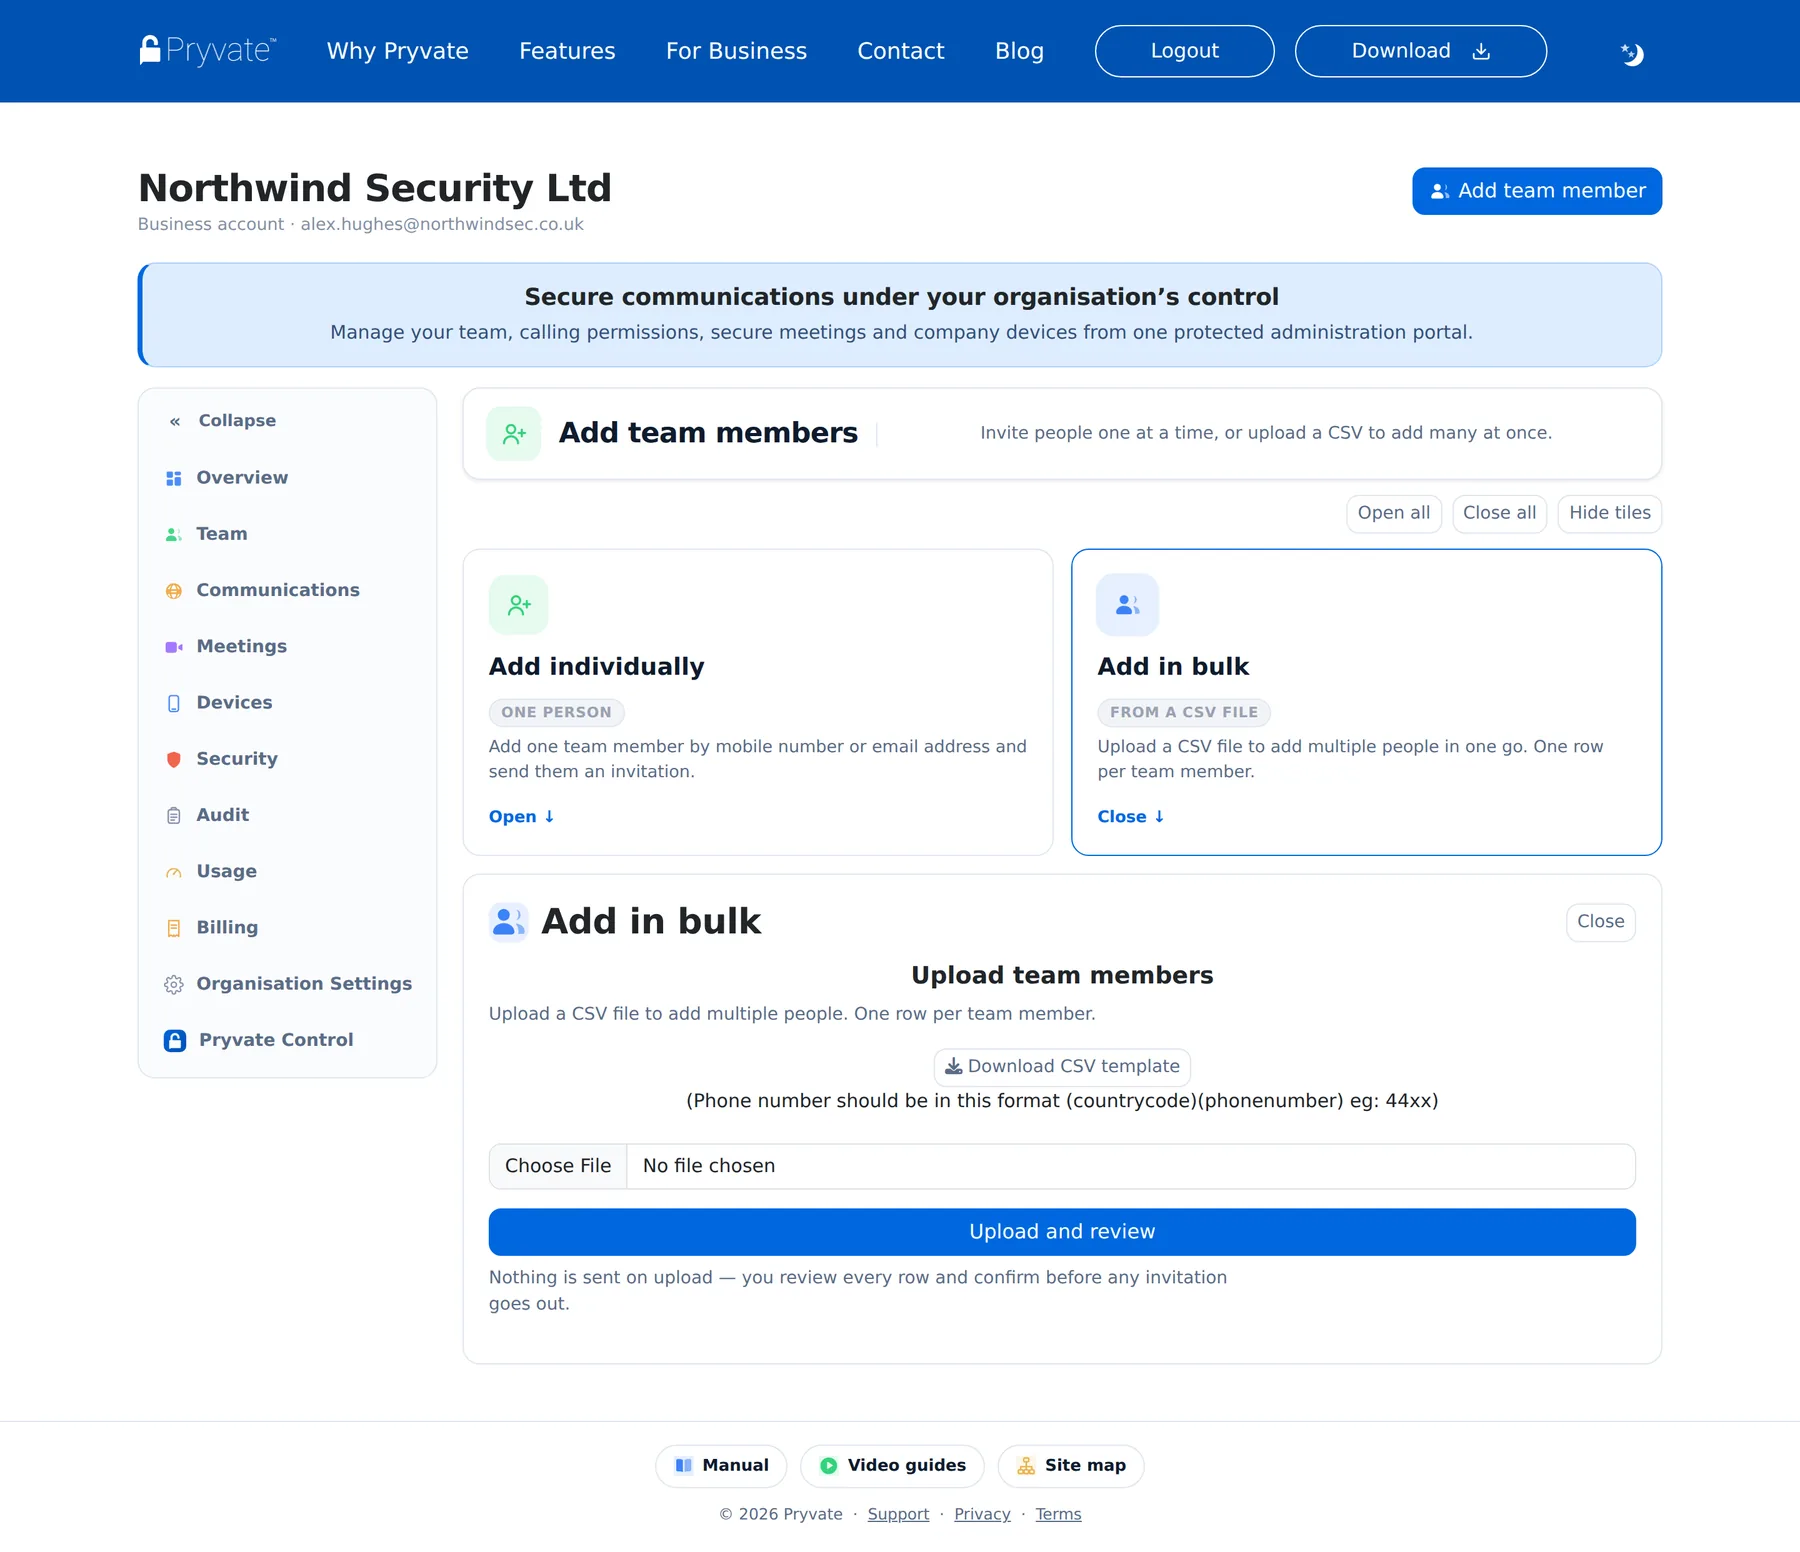This screenshot has height=1552, width=1800.
Task: Open the Add individually tile
Action: 521,817
